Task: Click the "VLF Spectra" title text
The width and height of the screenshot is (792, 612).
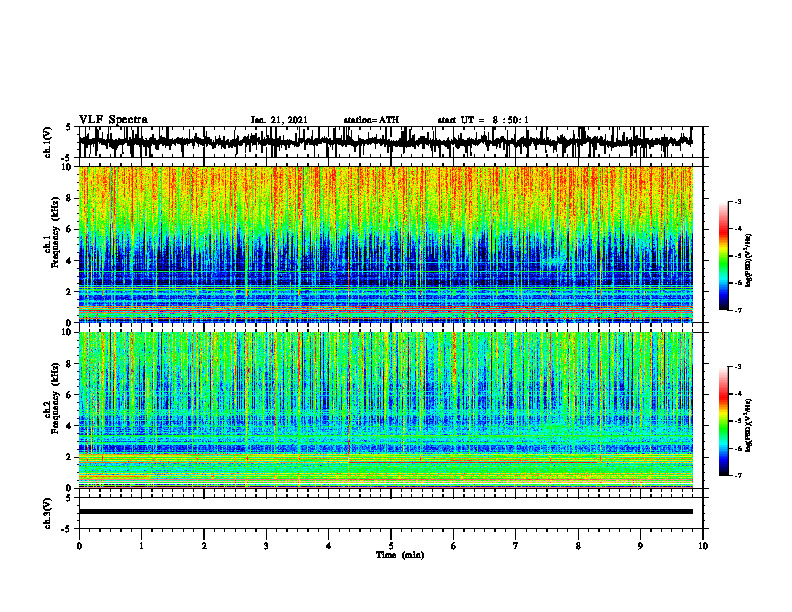Action: point(113,120)
